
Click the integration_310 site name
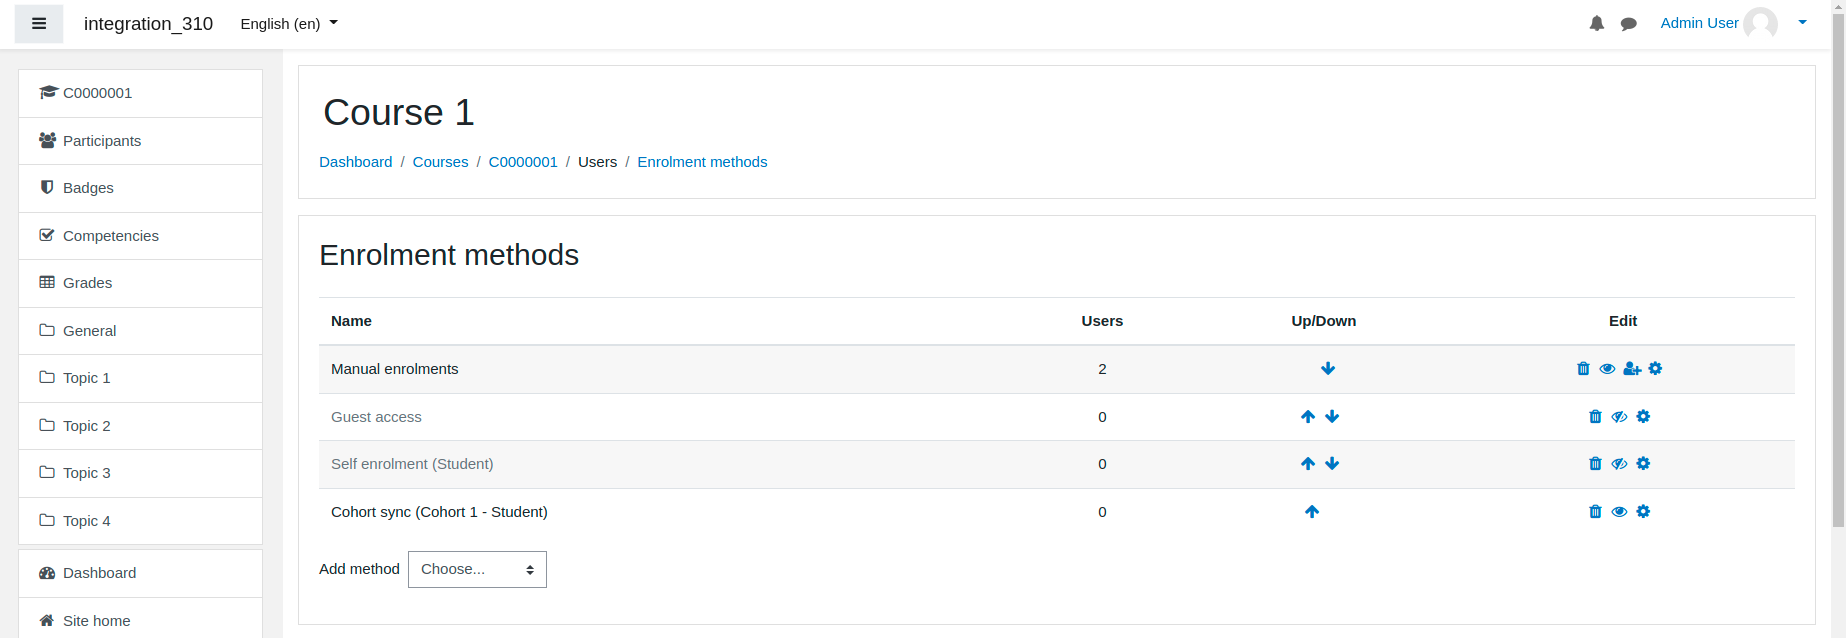coord(148,24)
